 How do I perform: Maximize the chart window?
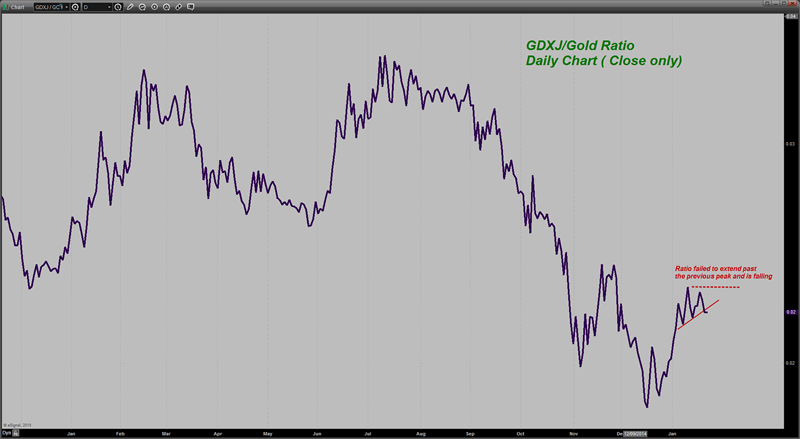coord(784,3)
